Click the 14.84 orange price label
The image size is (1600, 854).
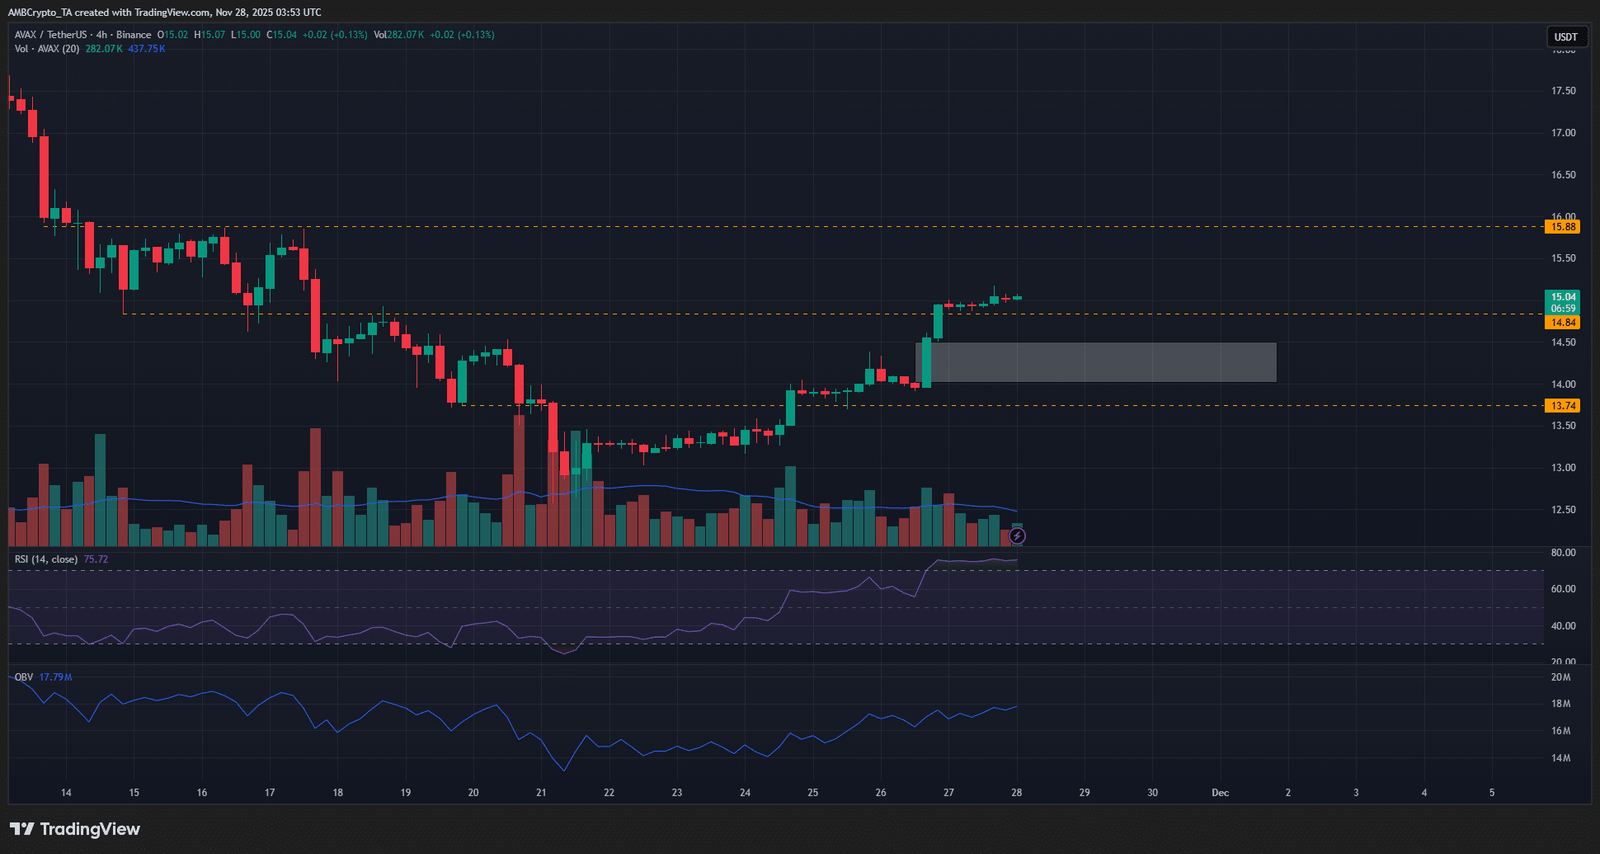(x=1563, y=323)
